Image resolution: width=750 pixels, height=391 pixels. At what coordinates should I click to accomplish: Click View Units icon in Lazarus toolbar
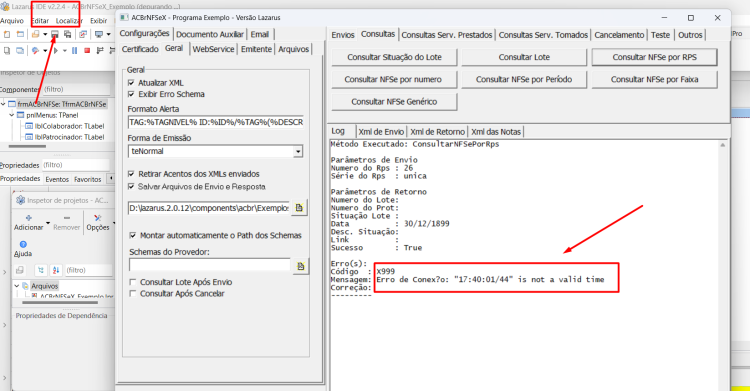7,50
